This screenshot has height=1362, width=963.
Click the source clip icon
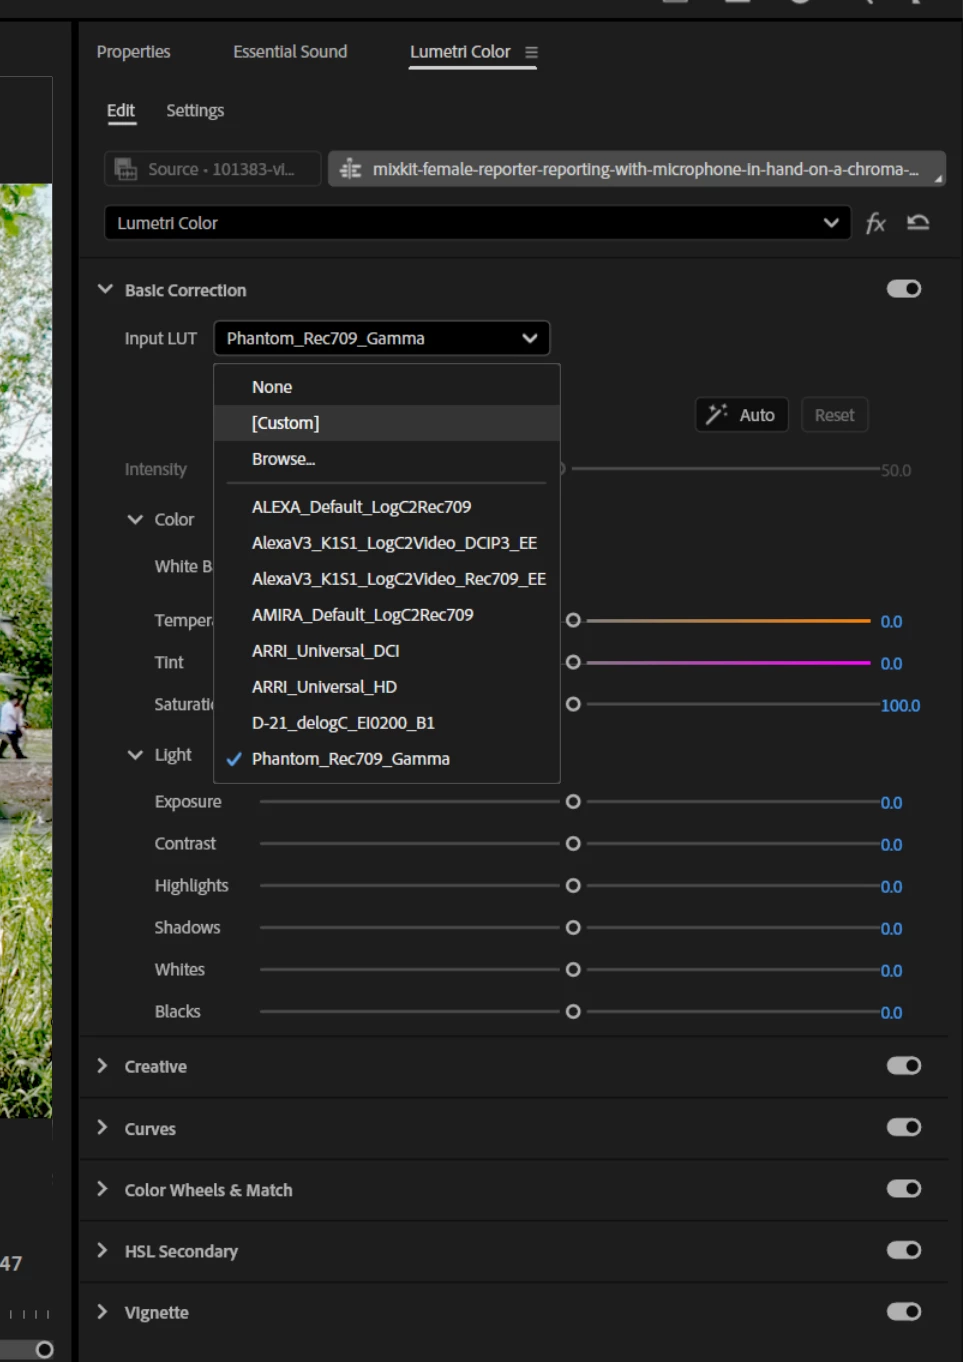pos(126,169)
